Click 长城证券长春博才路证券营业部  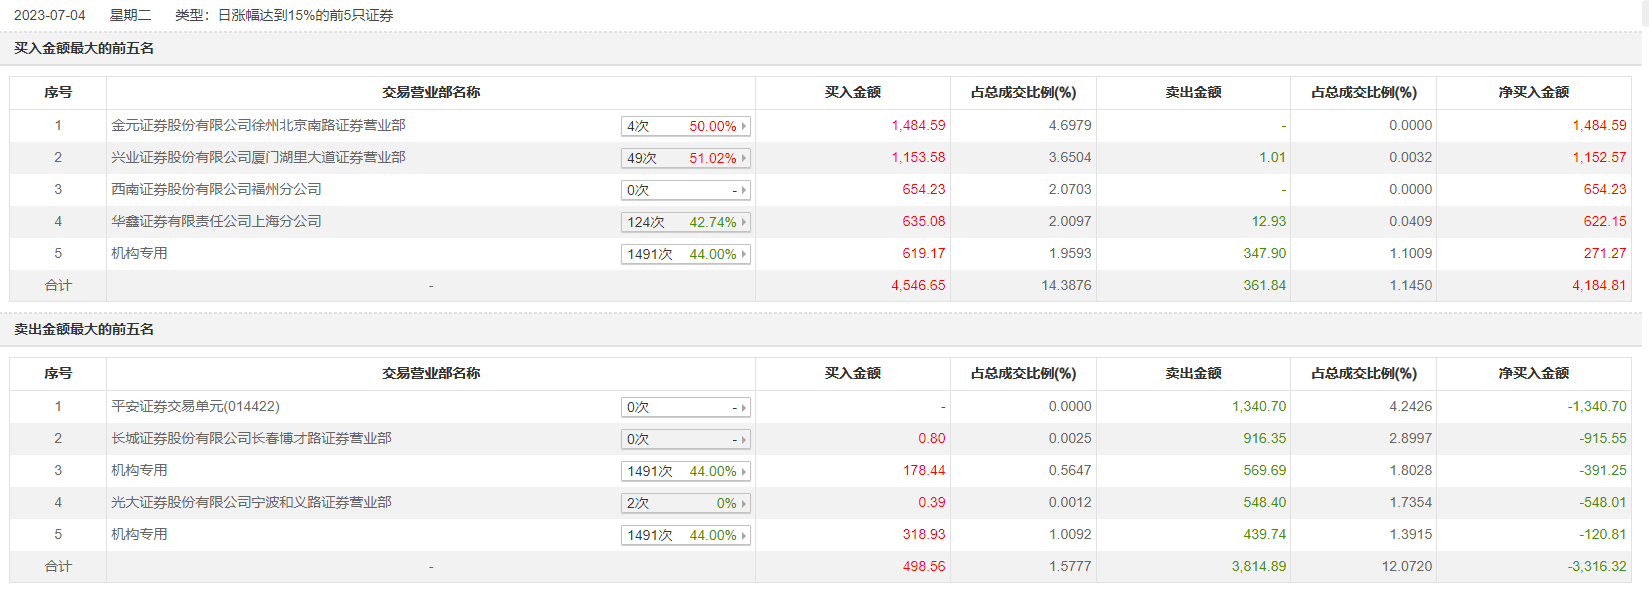pyautogui.click(x=251, y=438)
